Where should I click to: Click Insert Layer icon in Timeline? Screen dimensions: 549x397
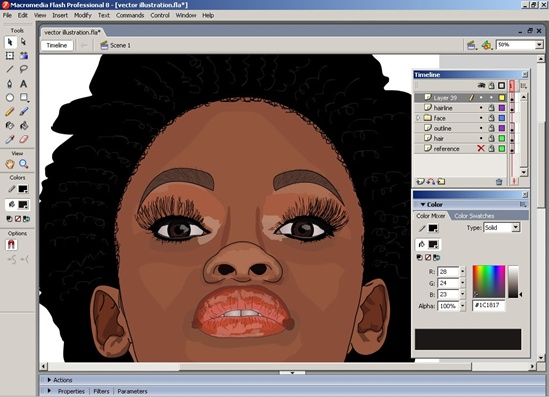pyautogui.click(x=420, y=181)
